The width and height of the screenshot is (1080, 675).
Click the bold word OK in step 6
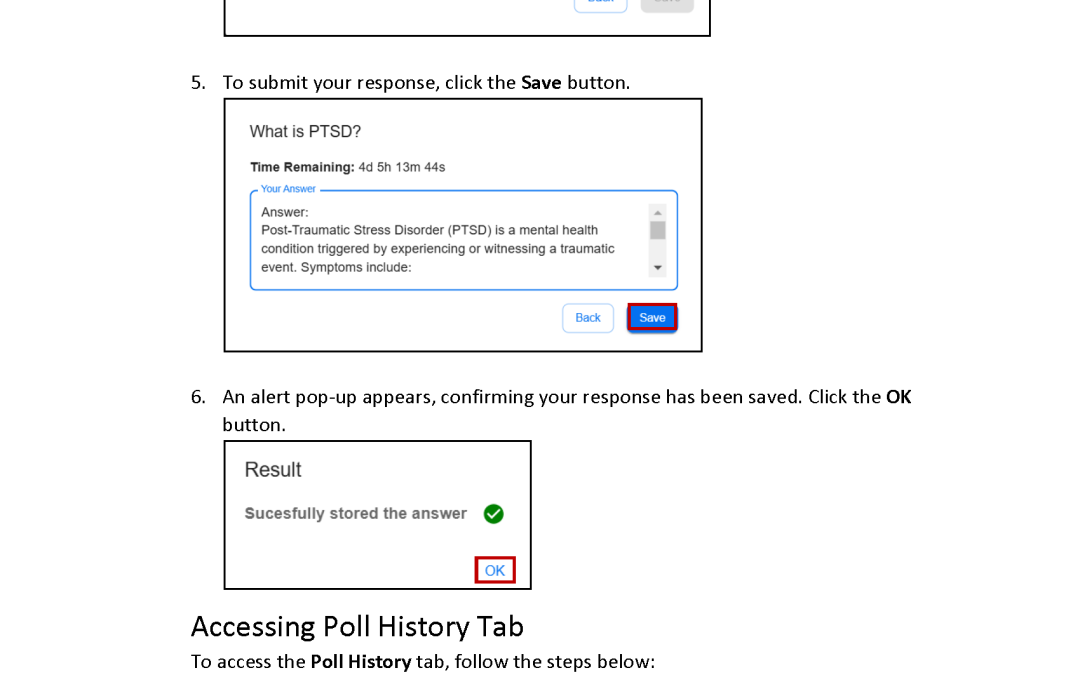pos(898,397)
